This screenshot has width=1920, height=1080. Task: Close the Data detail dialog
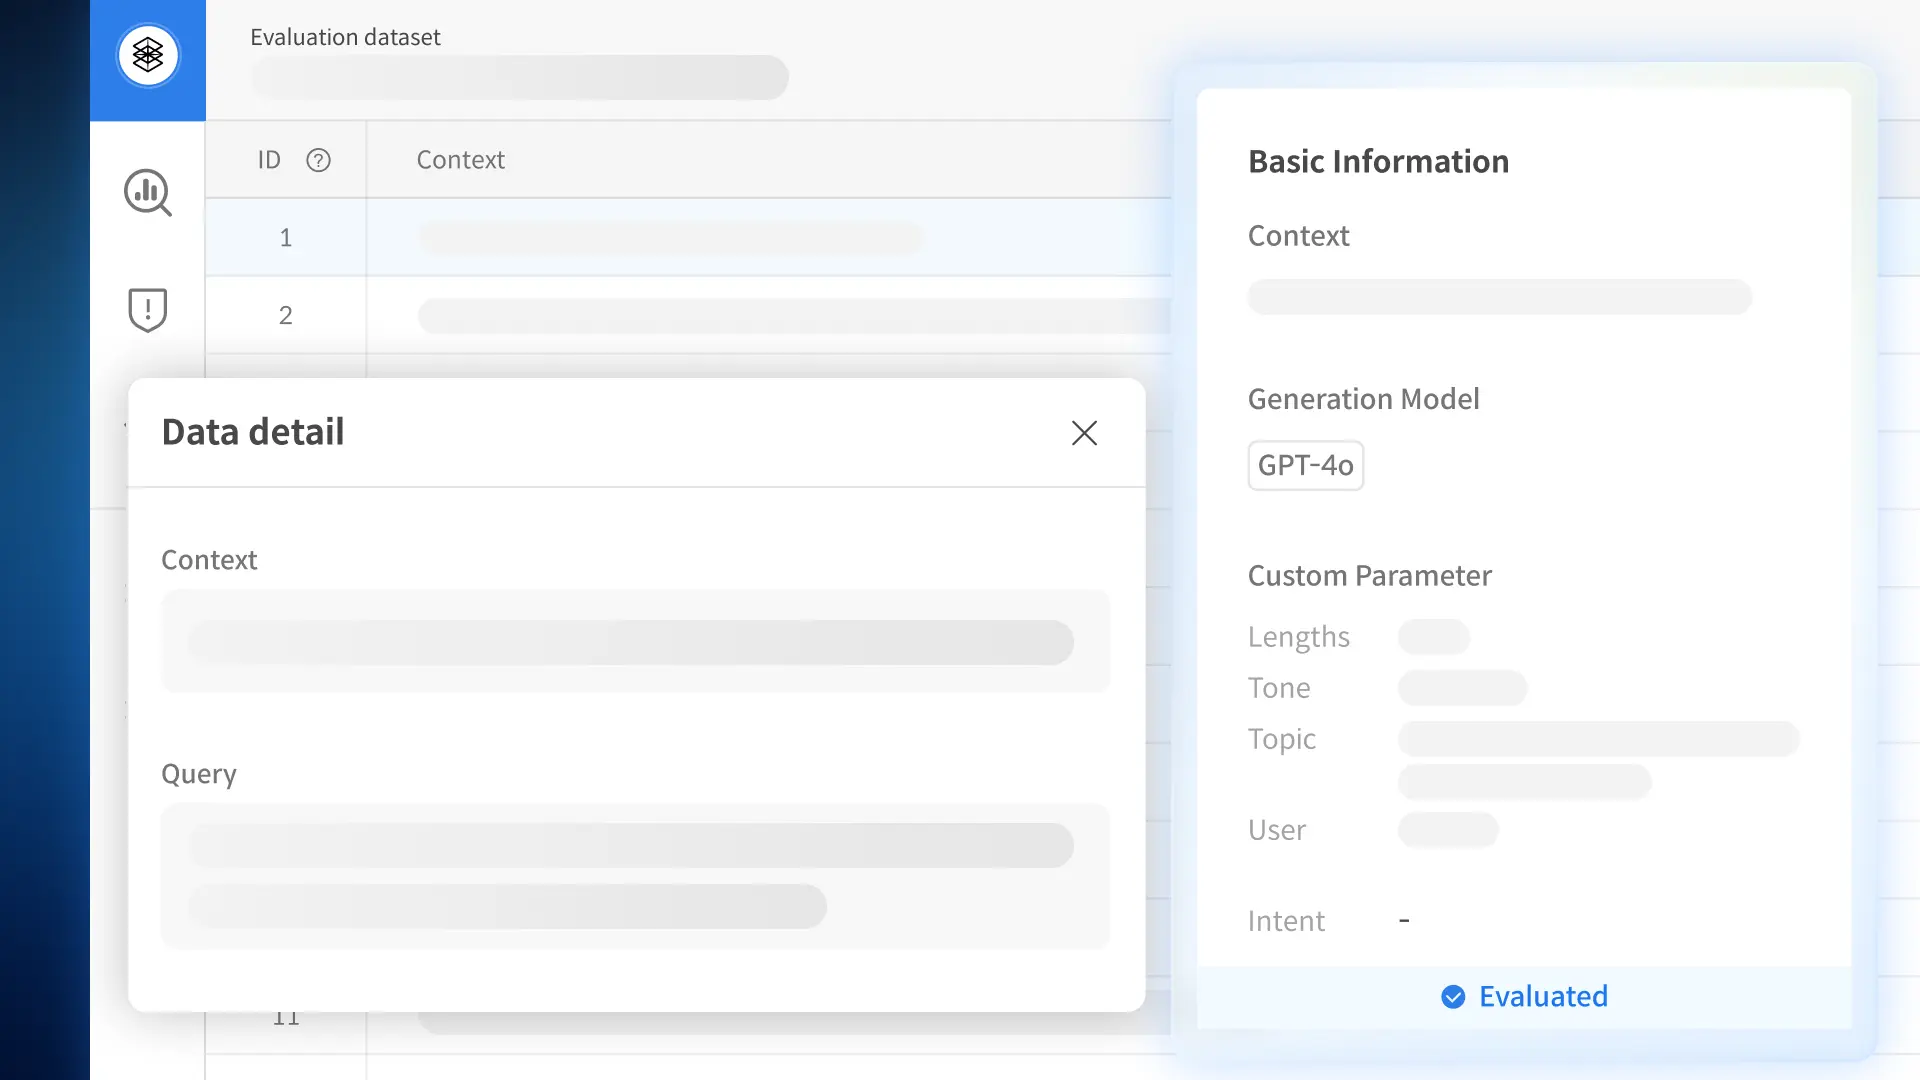tap(1084, 433)
